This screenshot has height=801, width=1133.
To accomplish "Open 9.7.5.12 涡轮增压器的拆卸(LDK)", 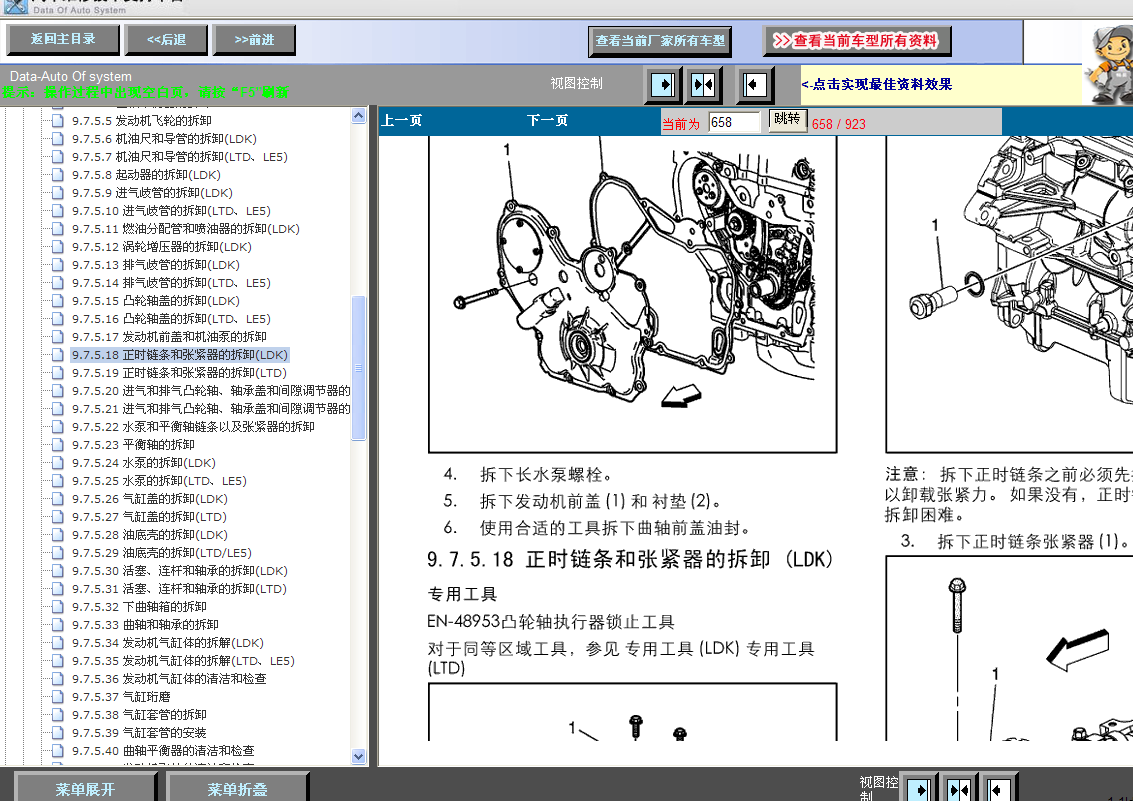I will pos(161,247).
